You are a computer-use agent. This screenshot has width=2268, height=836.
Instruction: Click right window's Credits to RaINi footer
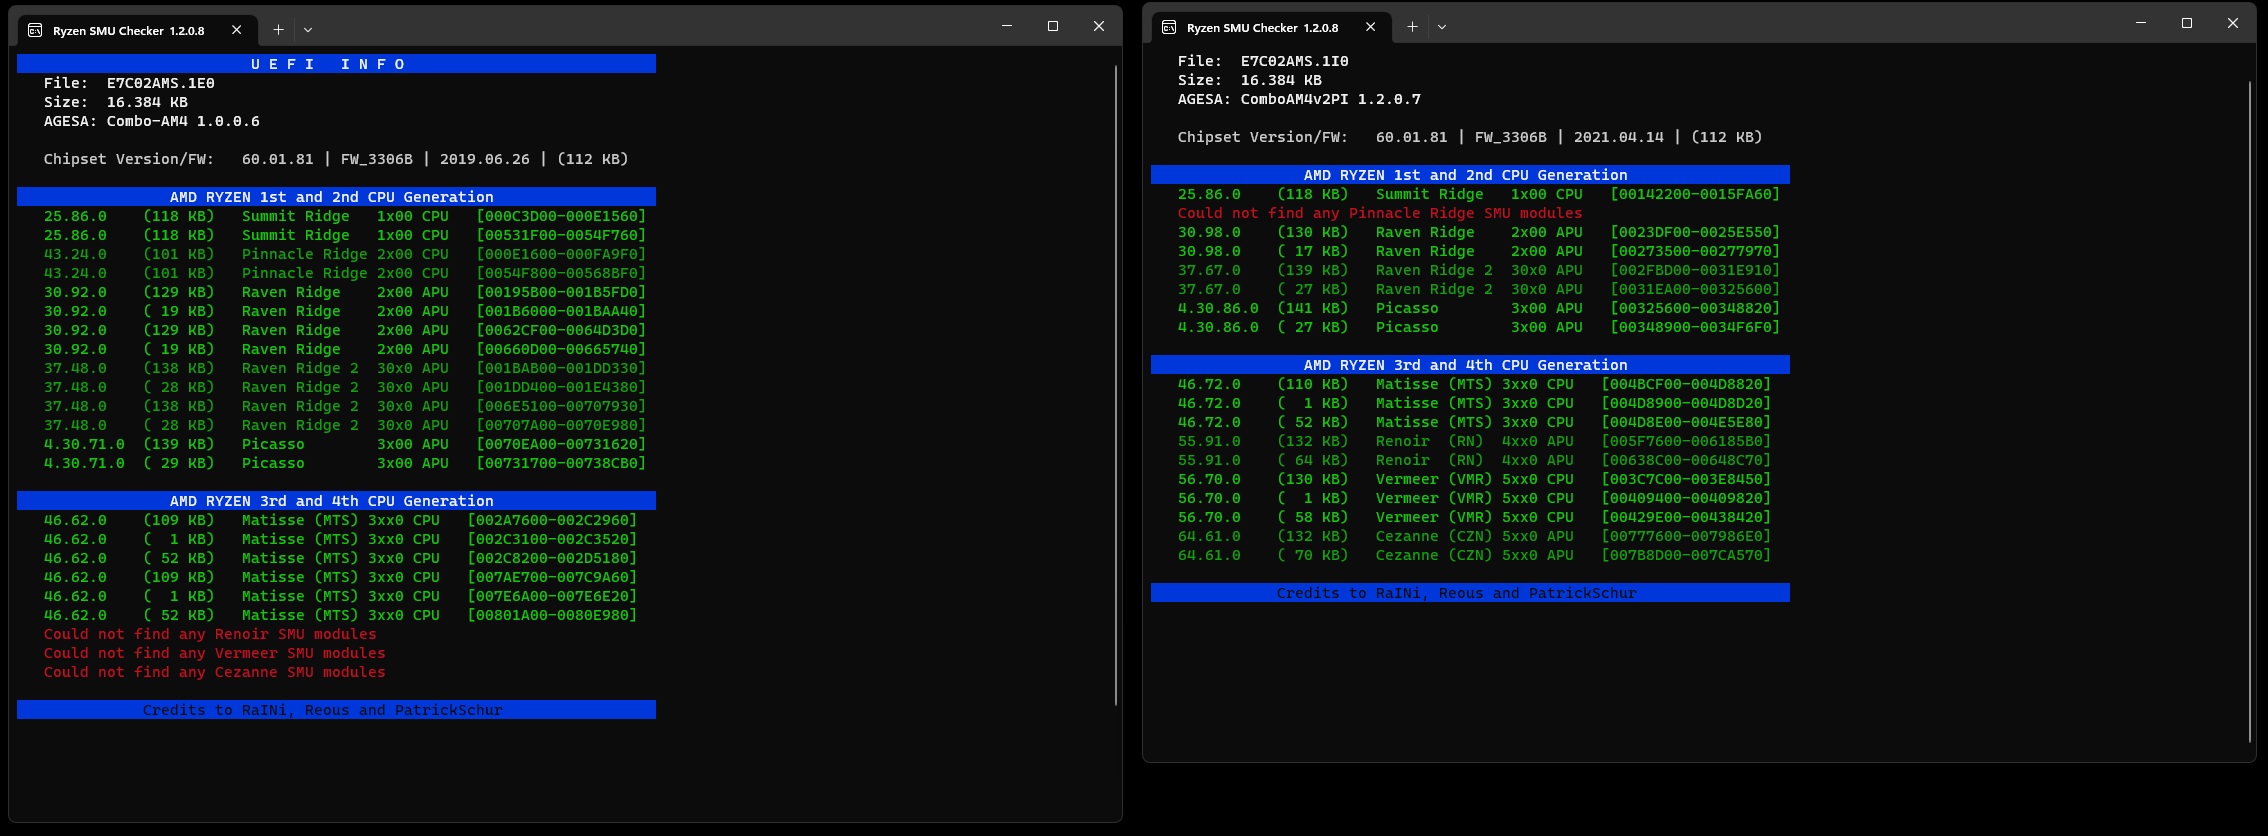tap(1470, 593)
